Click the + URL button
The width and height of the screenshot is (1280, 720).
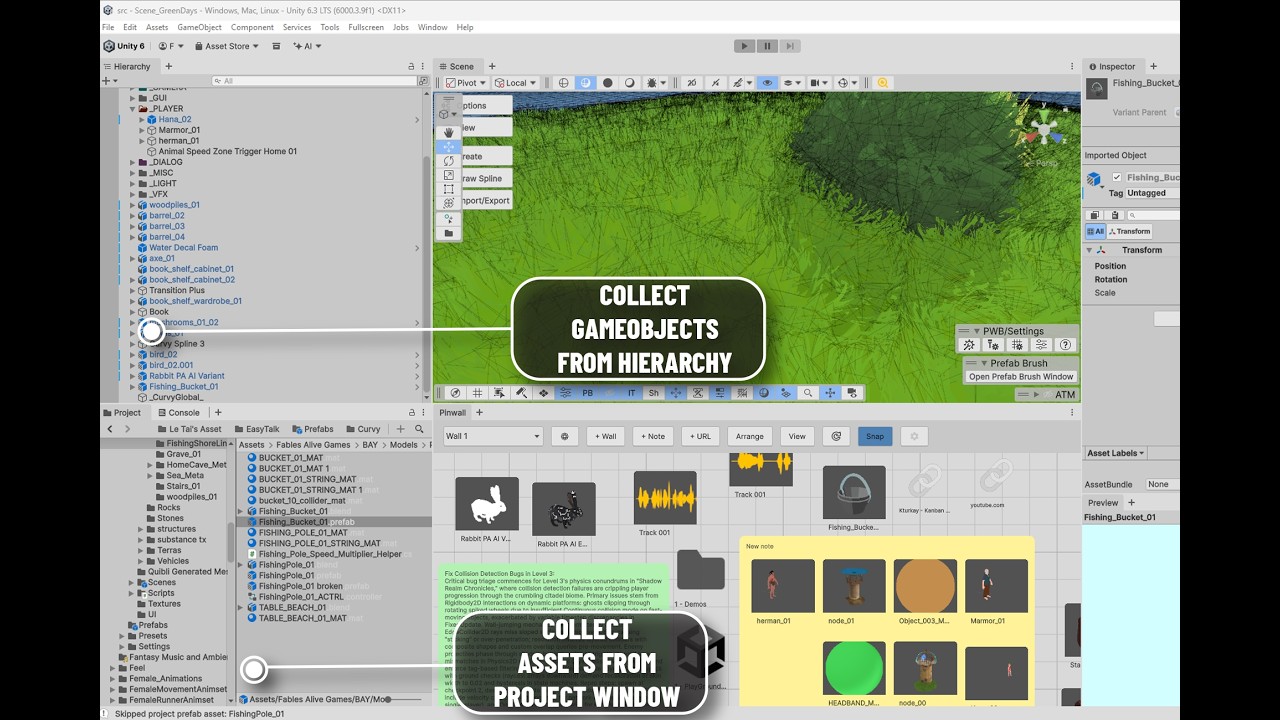[700, 436]
